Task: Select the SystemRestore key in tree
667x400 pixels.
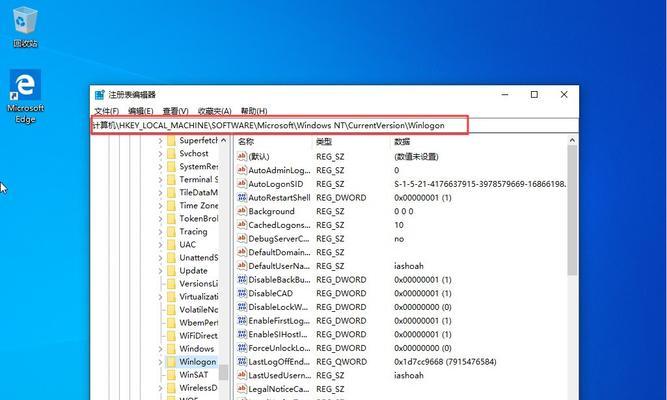Action: coord(198,166)
